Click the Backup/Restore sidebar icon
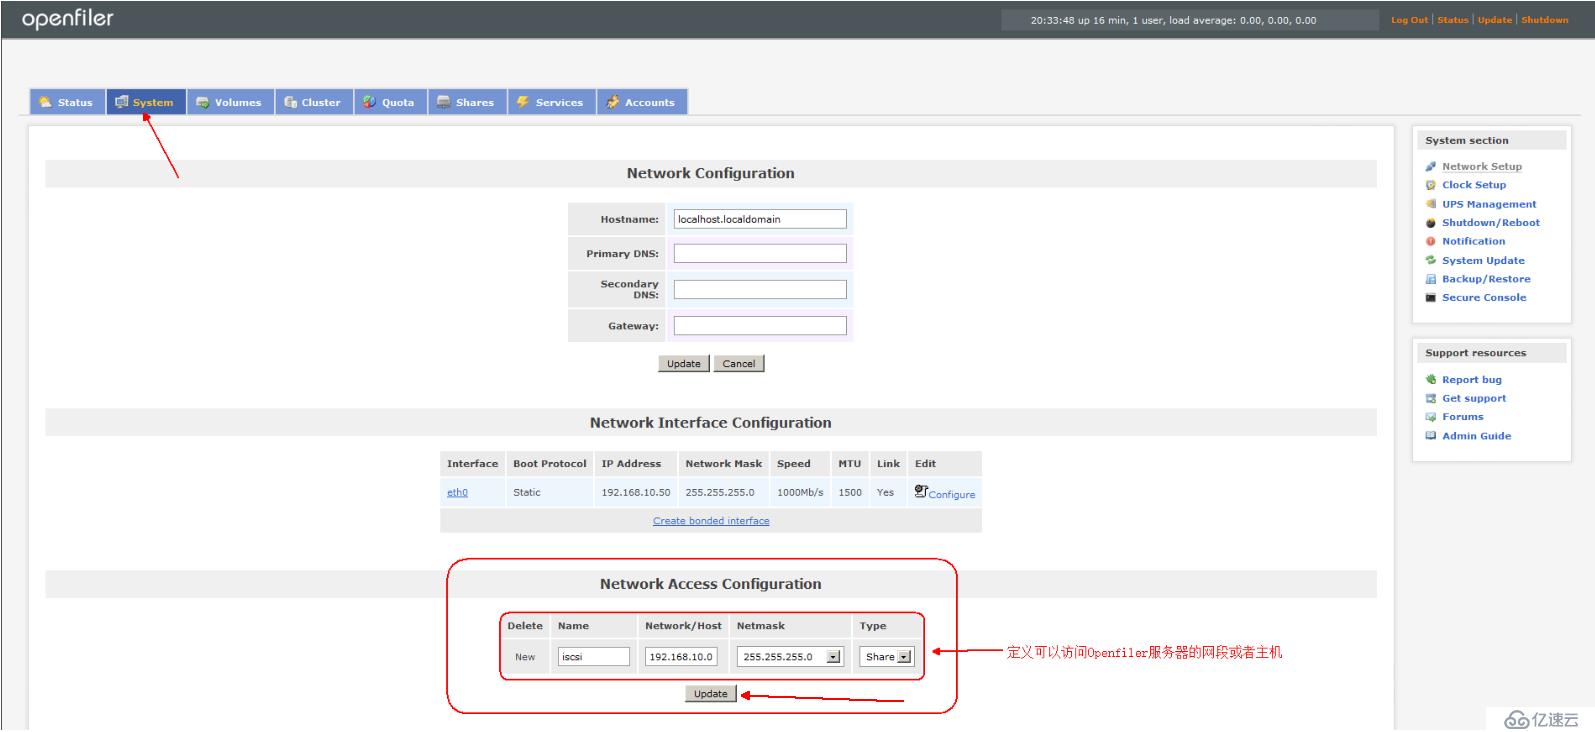This screenshot has width=1595, height=732. click(x=1431, y=279)
